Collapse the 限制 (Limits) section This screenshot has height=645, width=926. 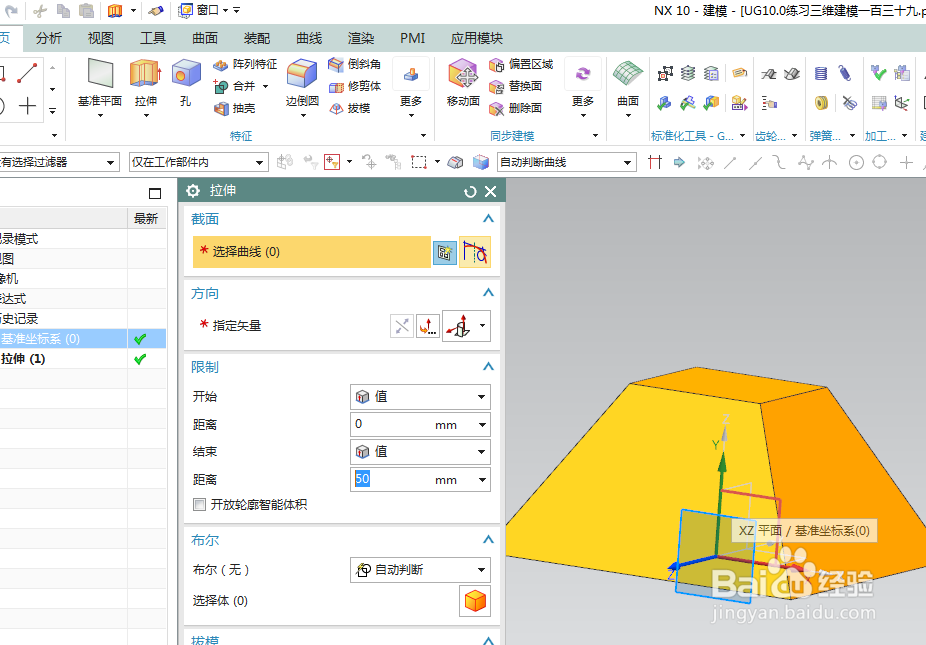tap(488, 366)
